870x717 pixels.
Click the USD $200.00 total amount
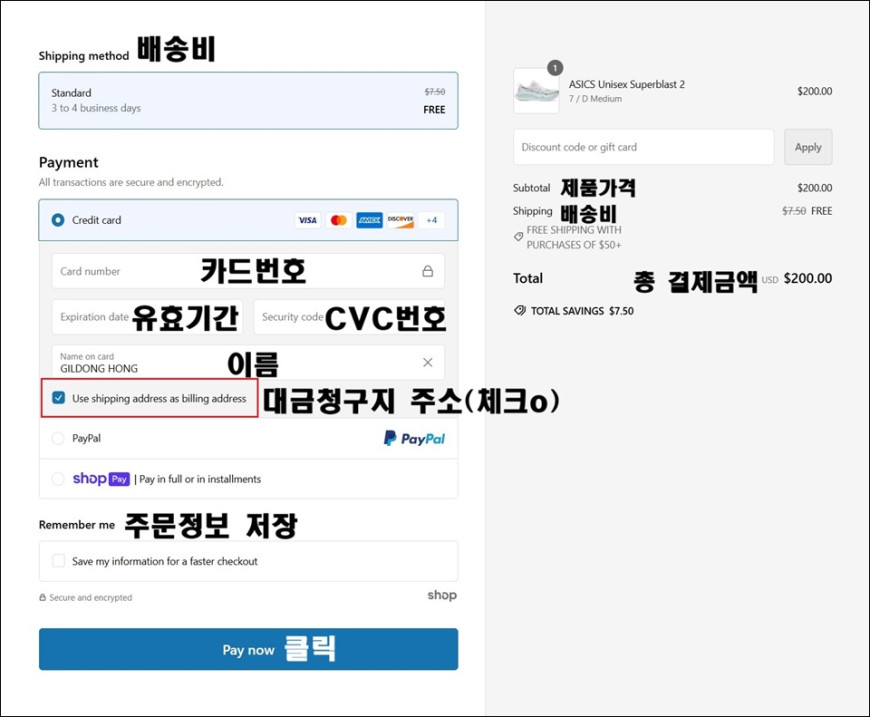797,279
